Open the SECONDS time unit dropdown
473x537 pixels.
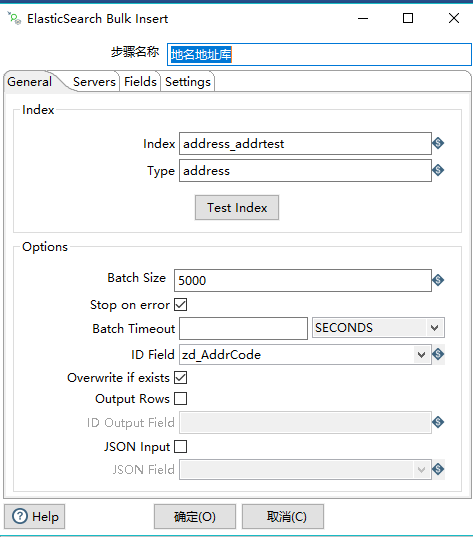(378, 328)
